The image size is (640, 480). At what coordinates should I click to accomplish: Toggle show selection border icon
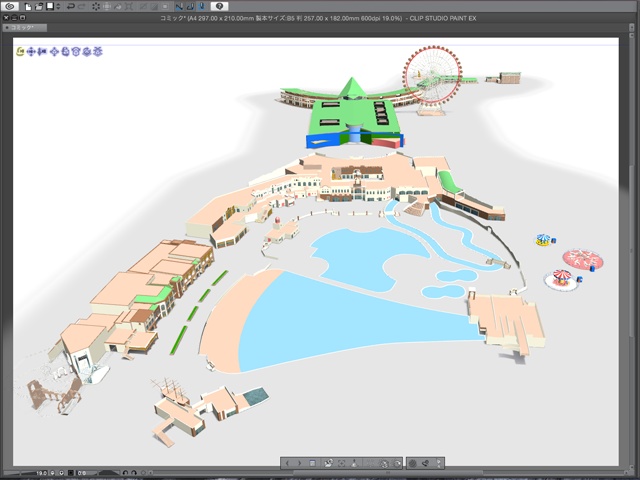pyautogui.click(x=165, y=6)
